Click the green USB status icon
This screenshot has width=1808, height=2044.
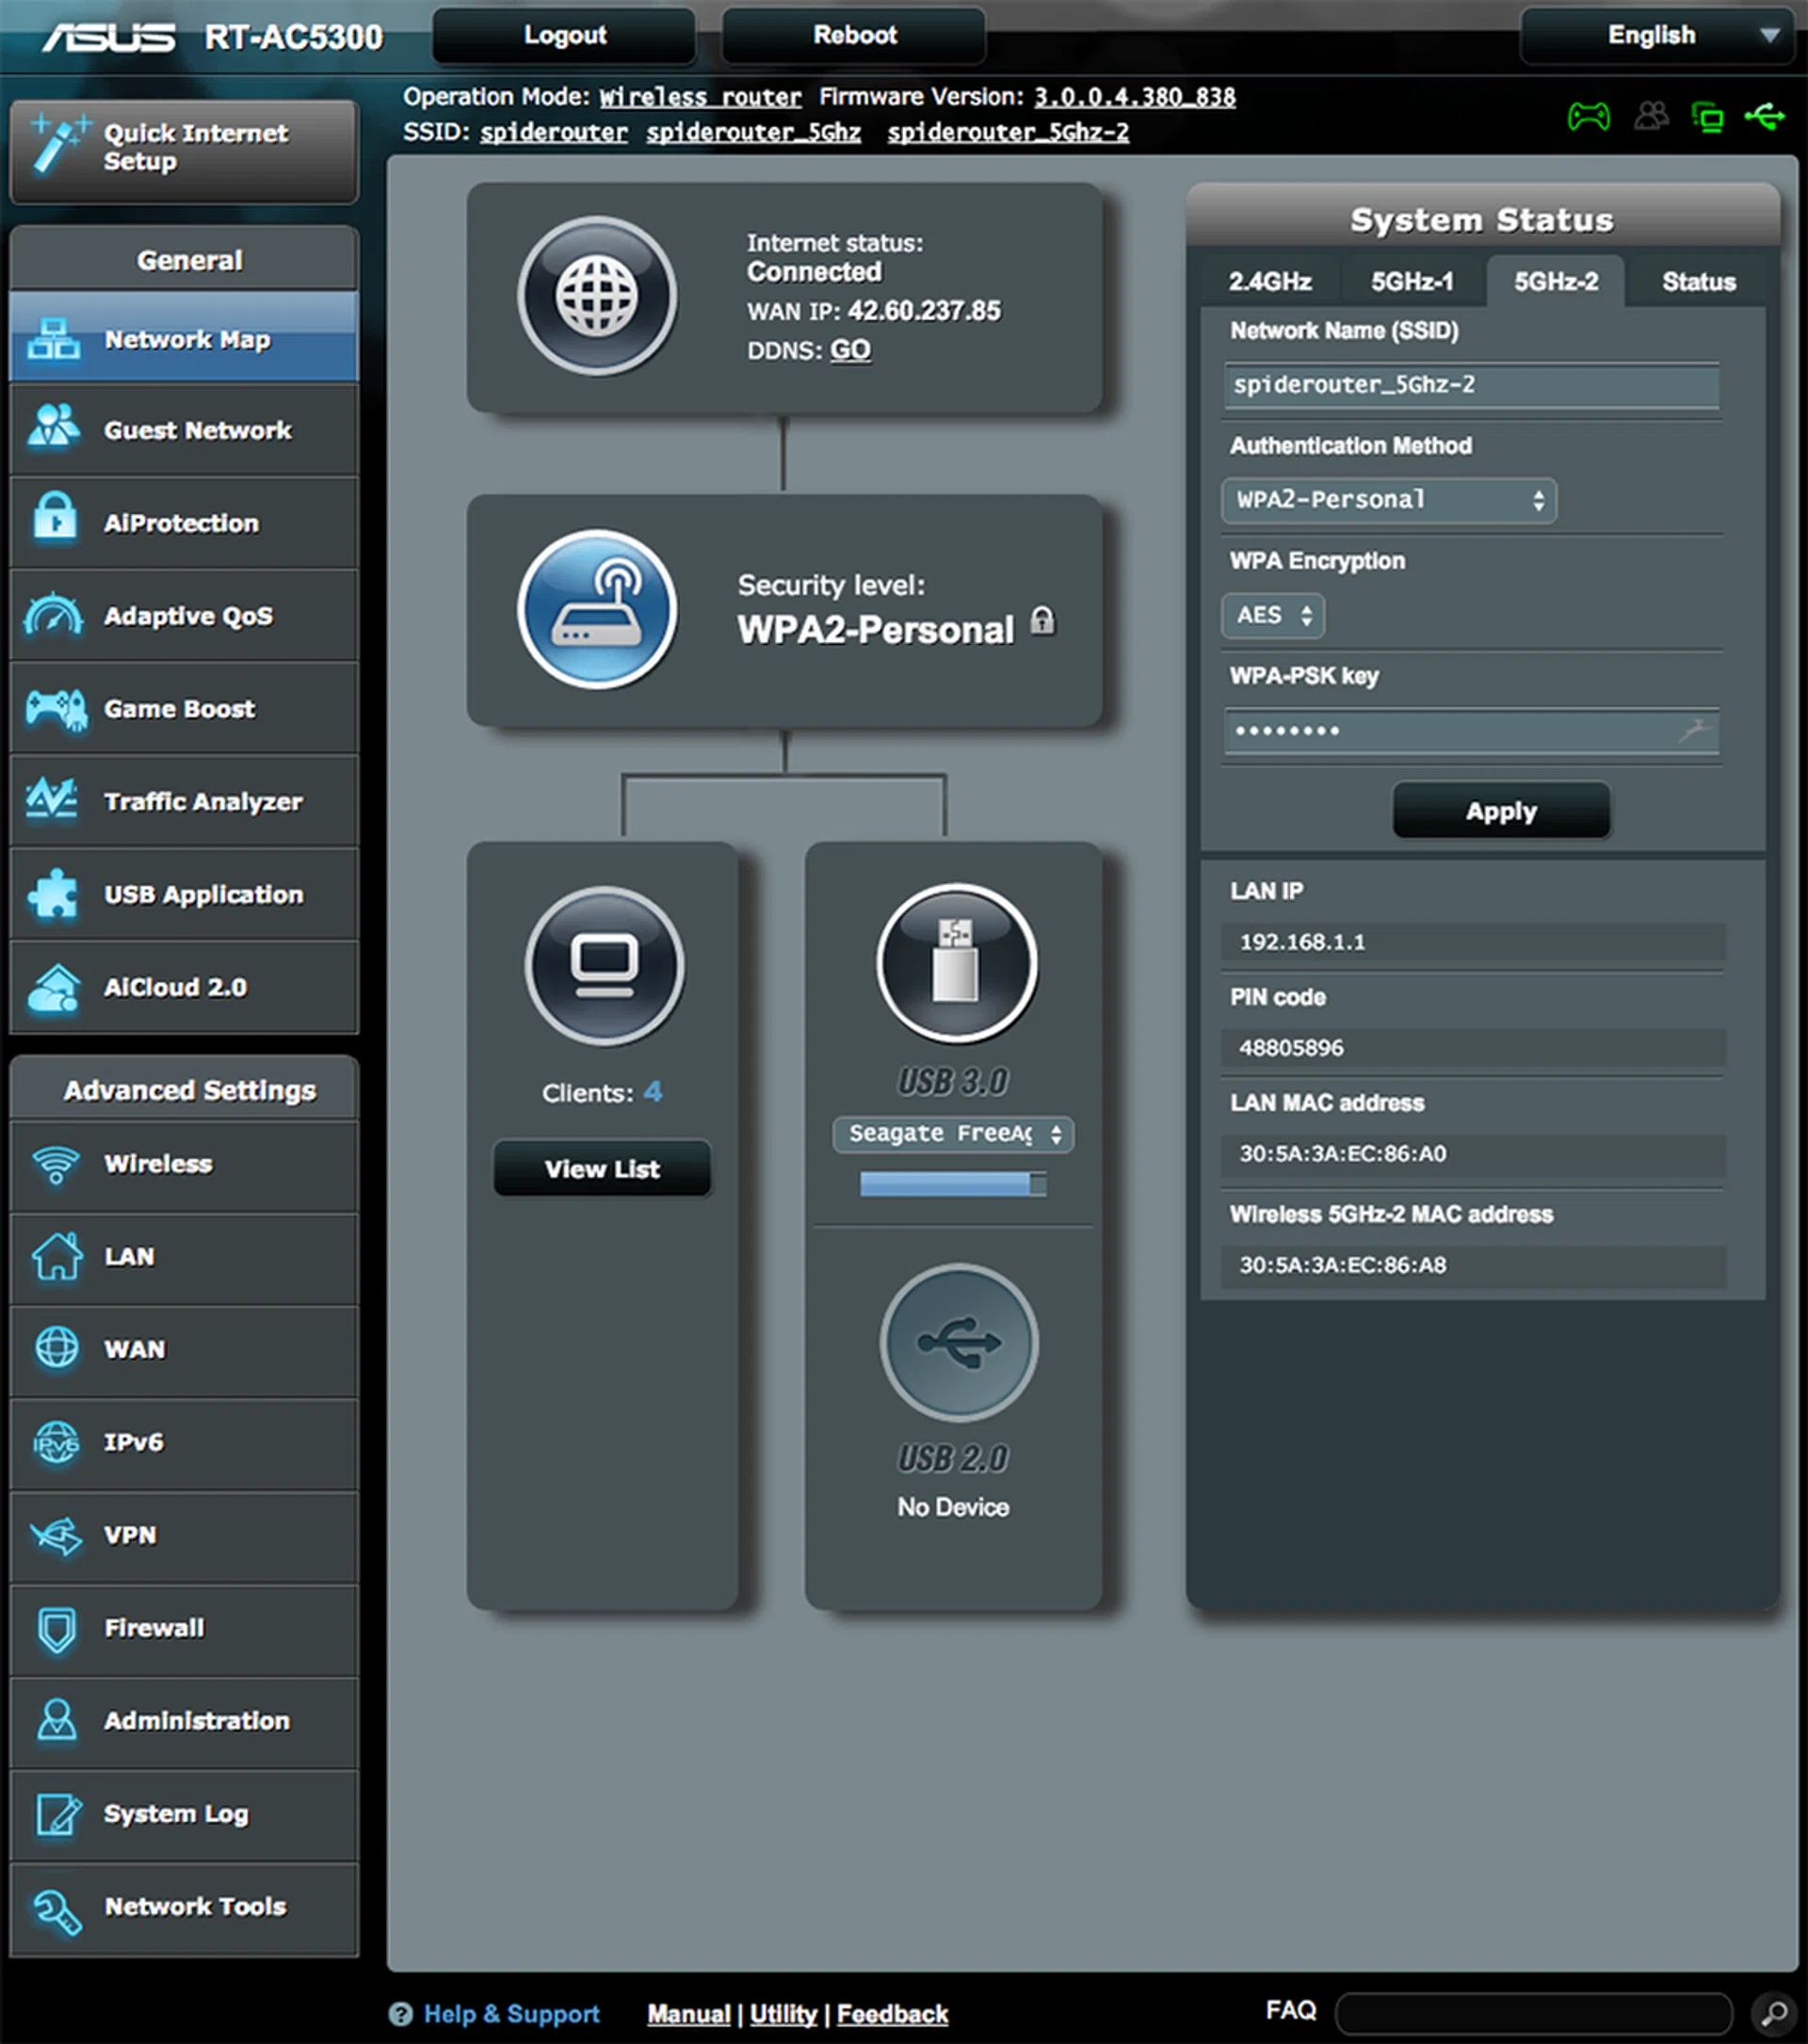[1764, 117]
